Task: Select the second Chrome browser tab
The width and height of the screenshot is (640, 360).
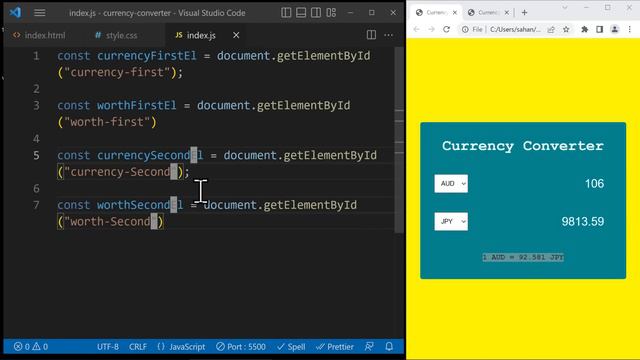Action: pos(488,13)
